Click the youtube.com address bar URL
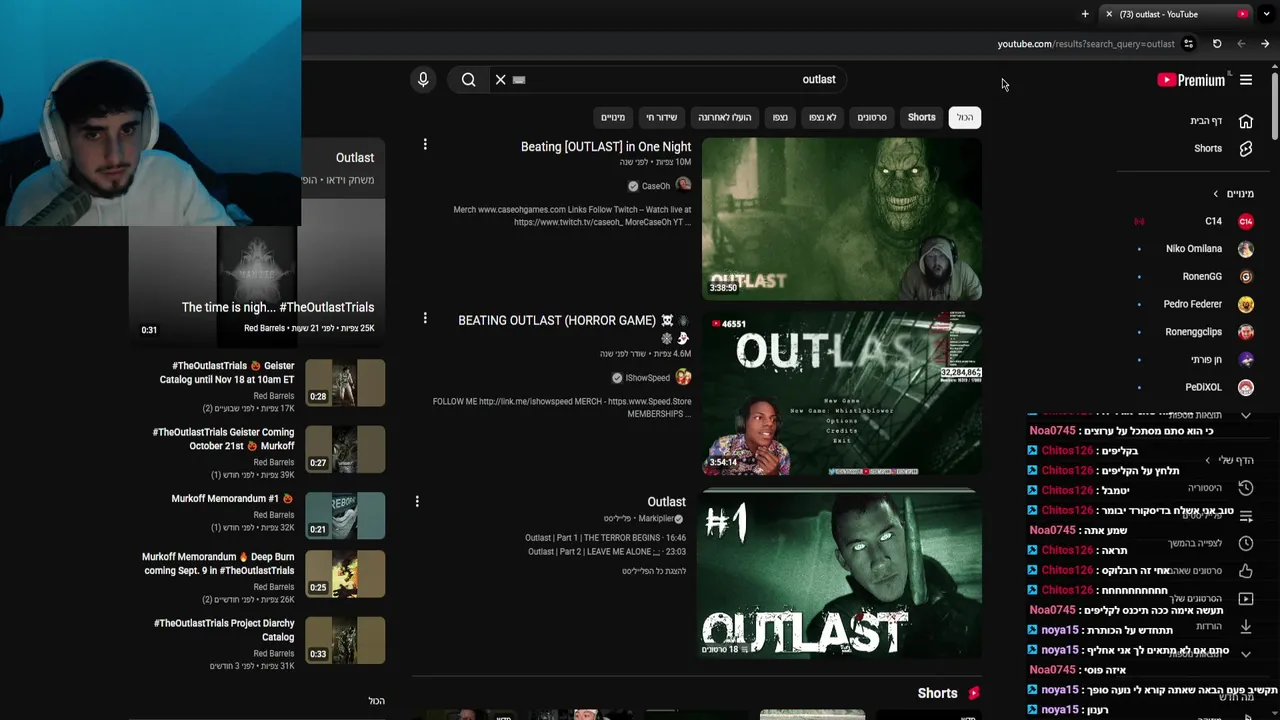Viewport: 1280px width, 720px height. (1086, 44)
